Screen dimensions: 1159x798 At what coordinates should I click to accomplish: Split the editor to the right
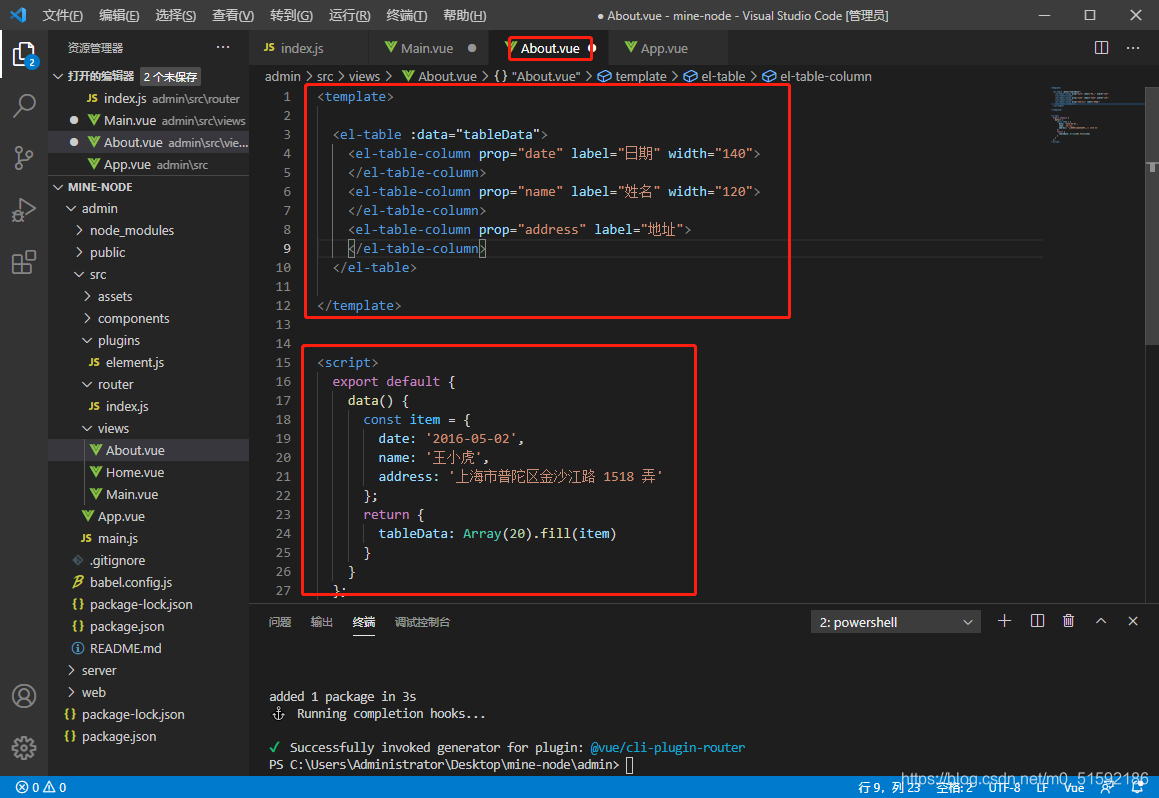pyautogui.click(x=1101, y=48)
